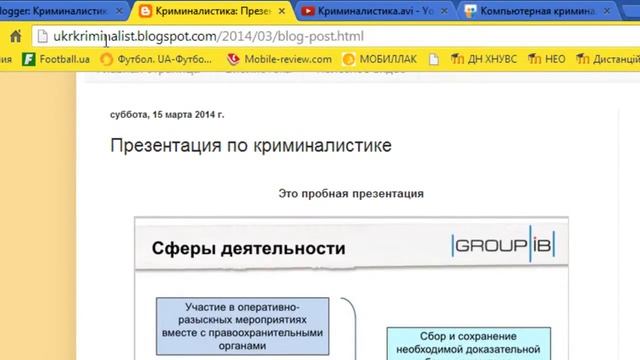640x360 pixels.
Task: Click the ДН ХНУВС bookmark icon
Action: (x=457, y=60)
